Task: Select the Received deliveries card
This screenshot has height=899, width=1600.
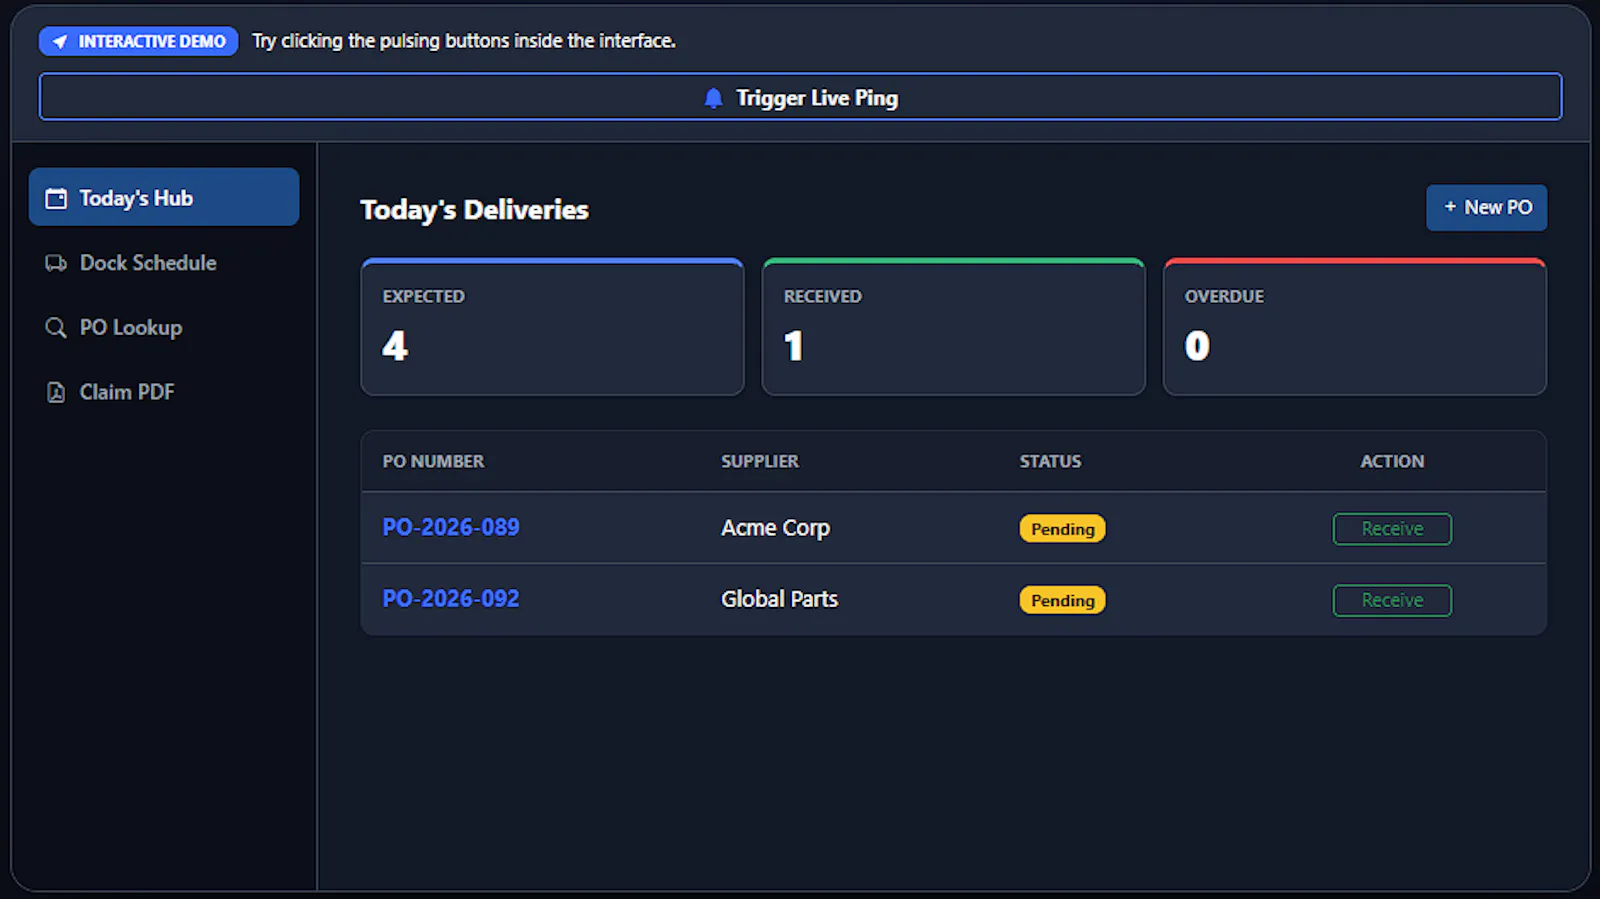Action: [953, 327]
